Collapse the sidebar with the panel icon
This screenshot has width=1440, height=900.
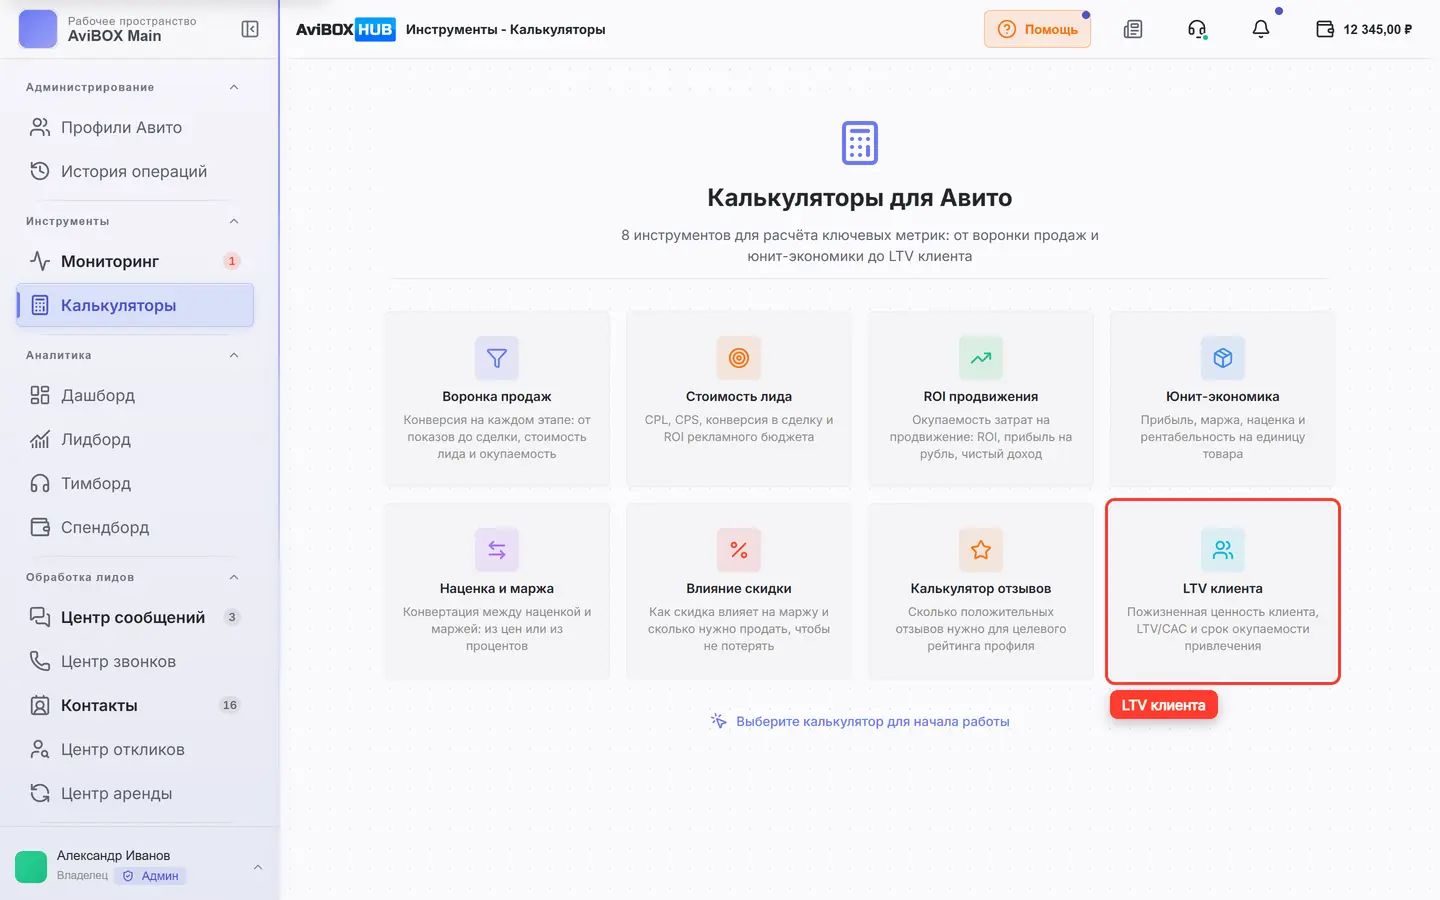250,29
